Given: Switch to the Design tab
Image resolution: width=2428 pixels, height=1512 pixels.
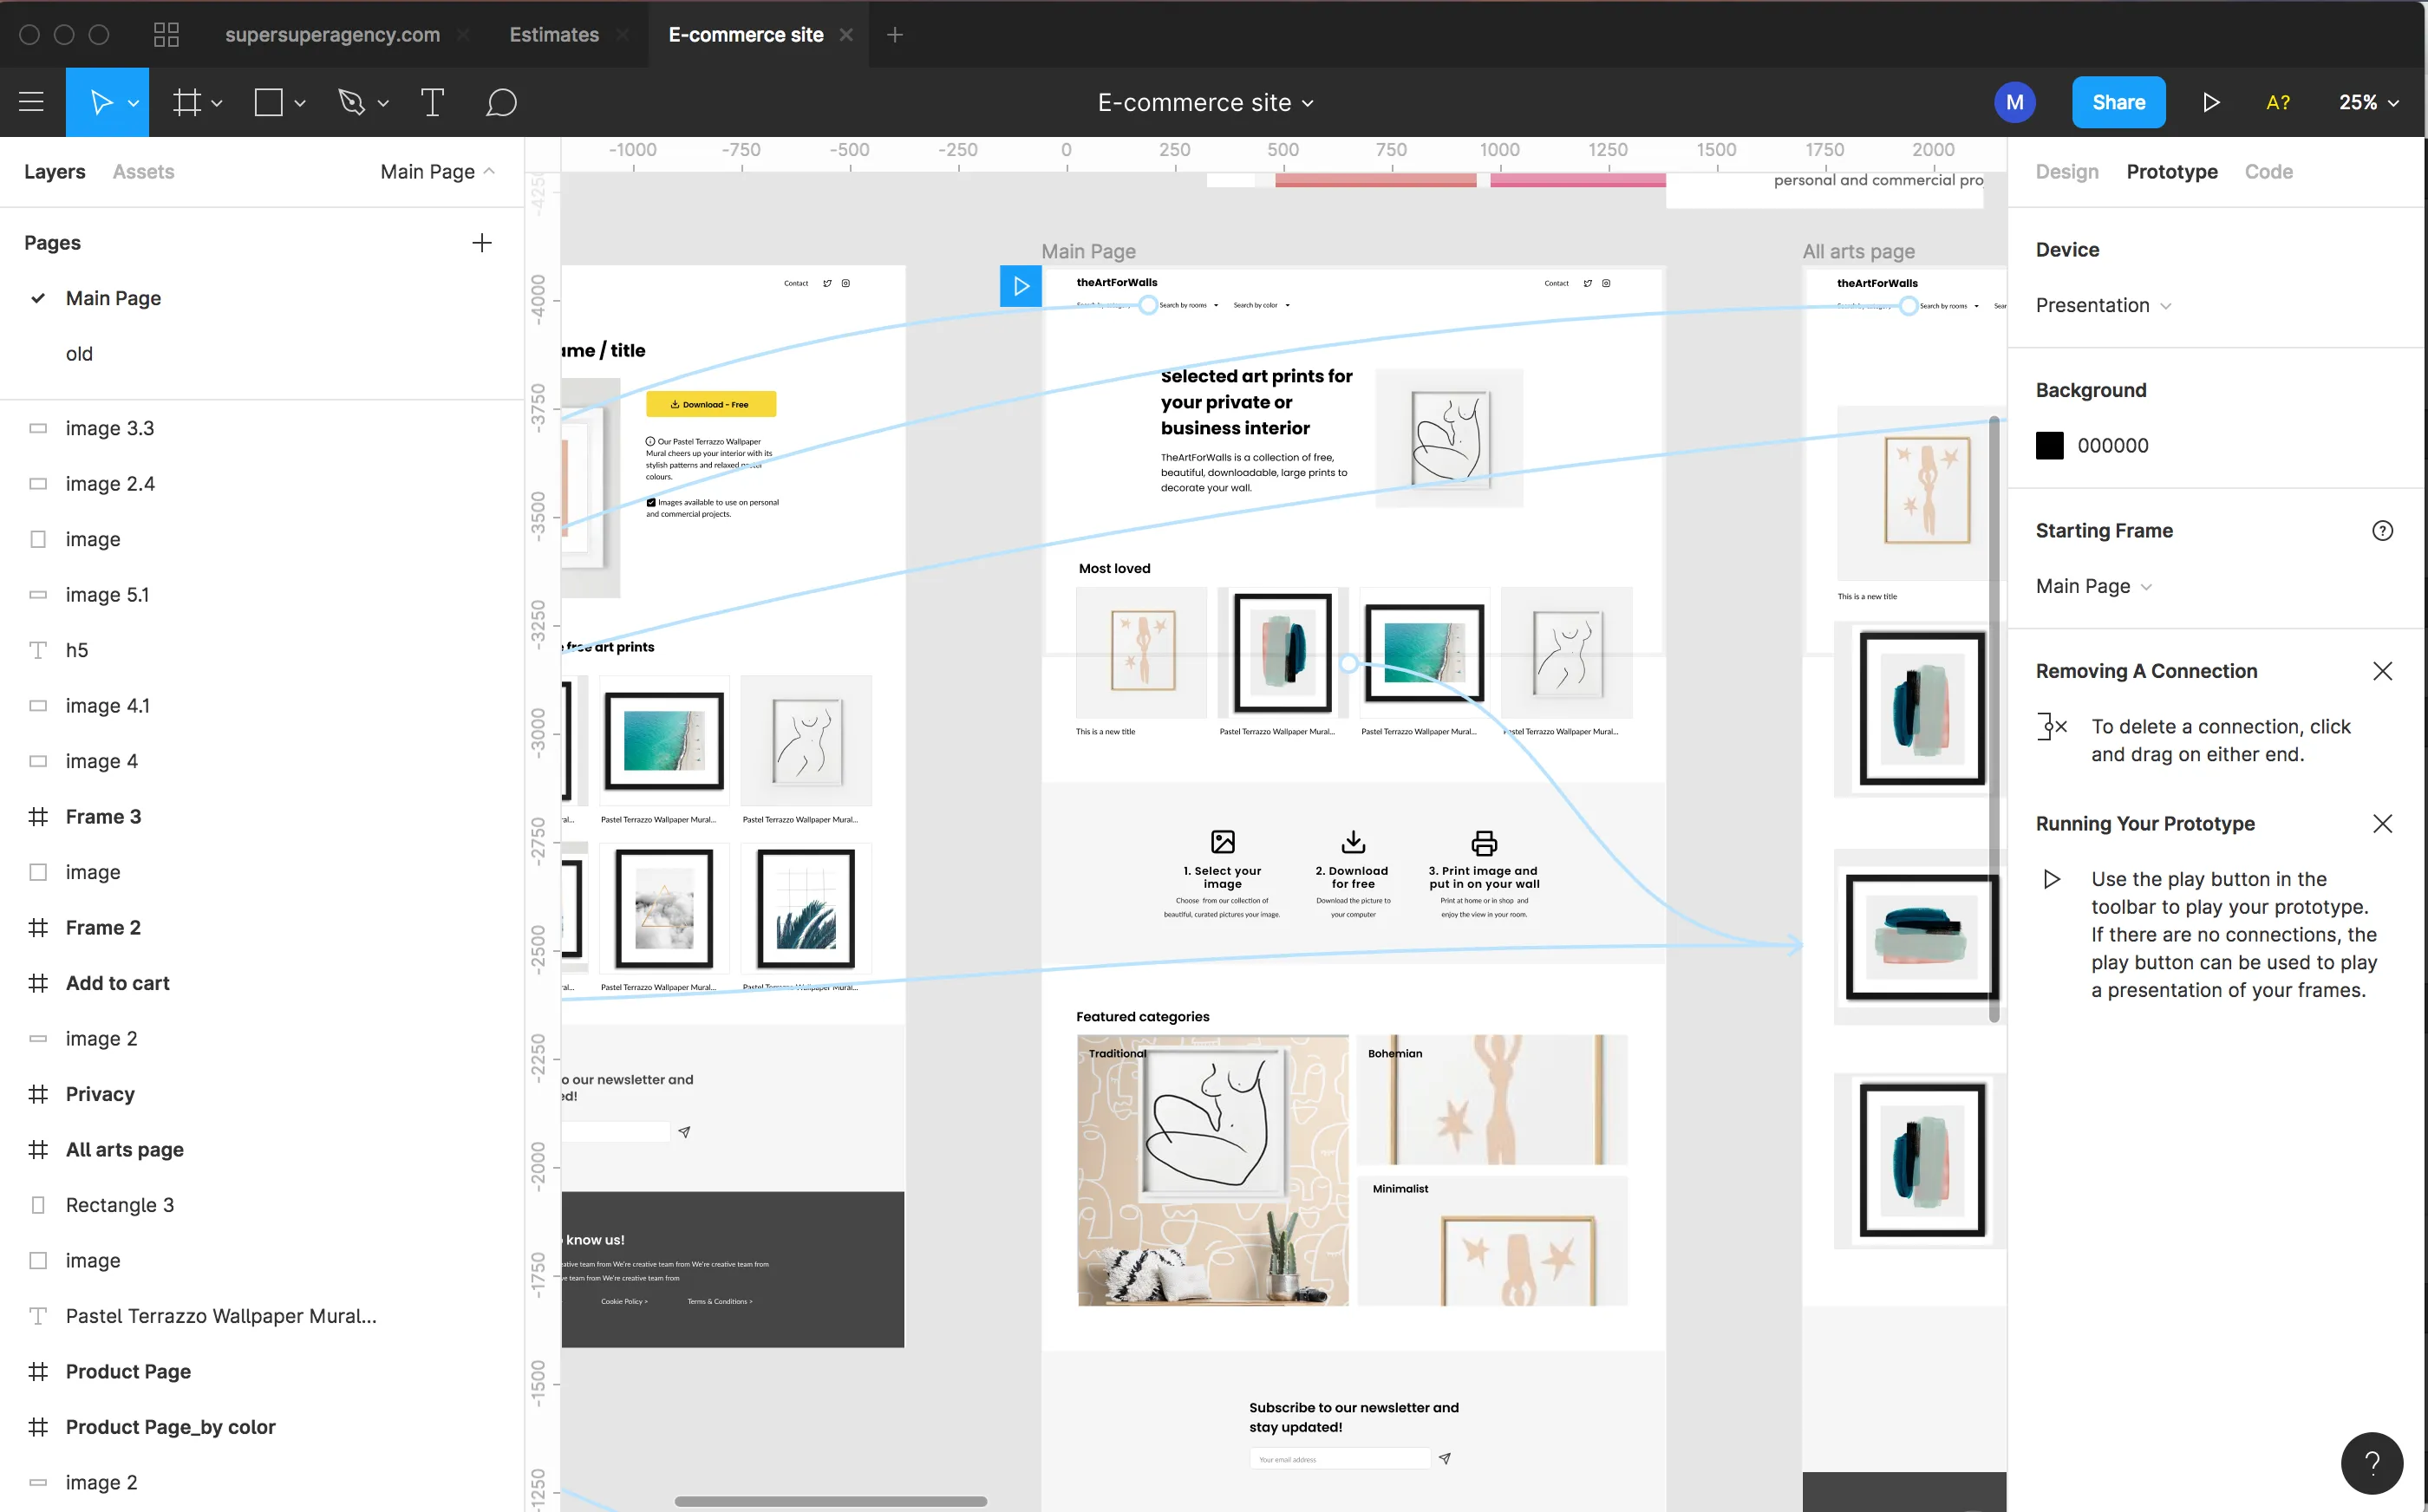Looking at the screenshot, I should 2066,172.
